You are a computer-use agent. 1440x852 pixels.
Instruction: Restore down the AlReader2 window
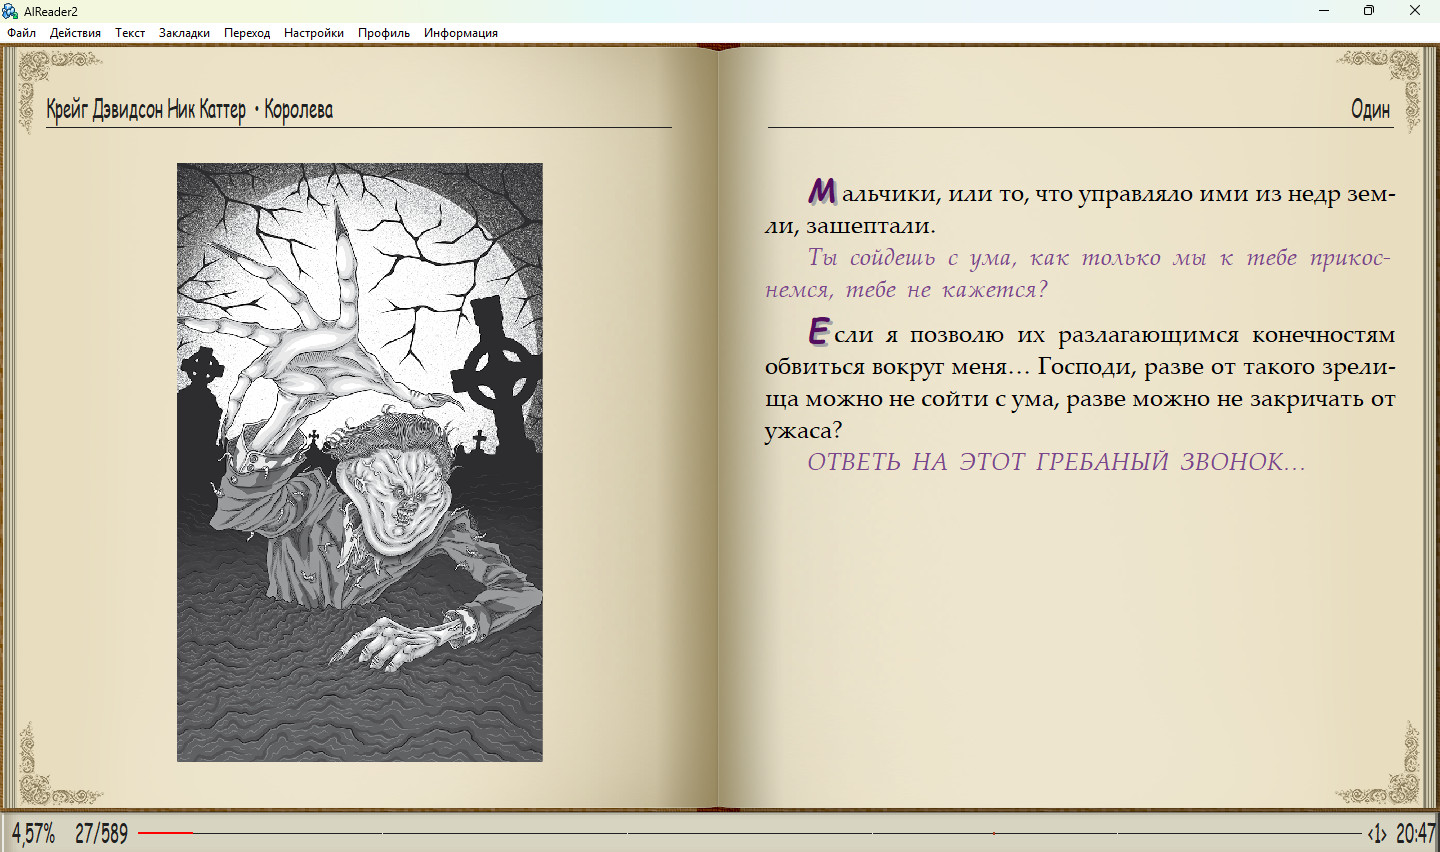(1369, 11)
